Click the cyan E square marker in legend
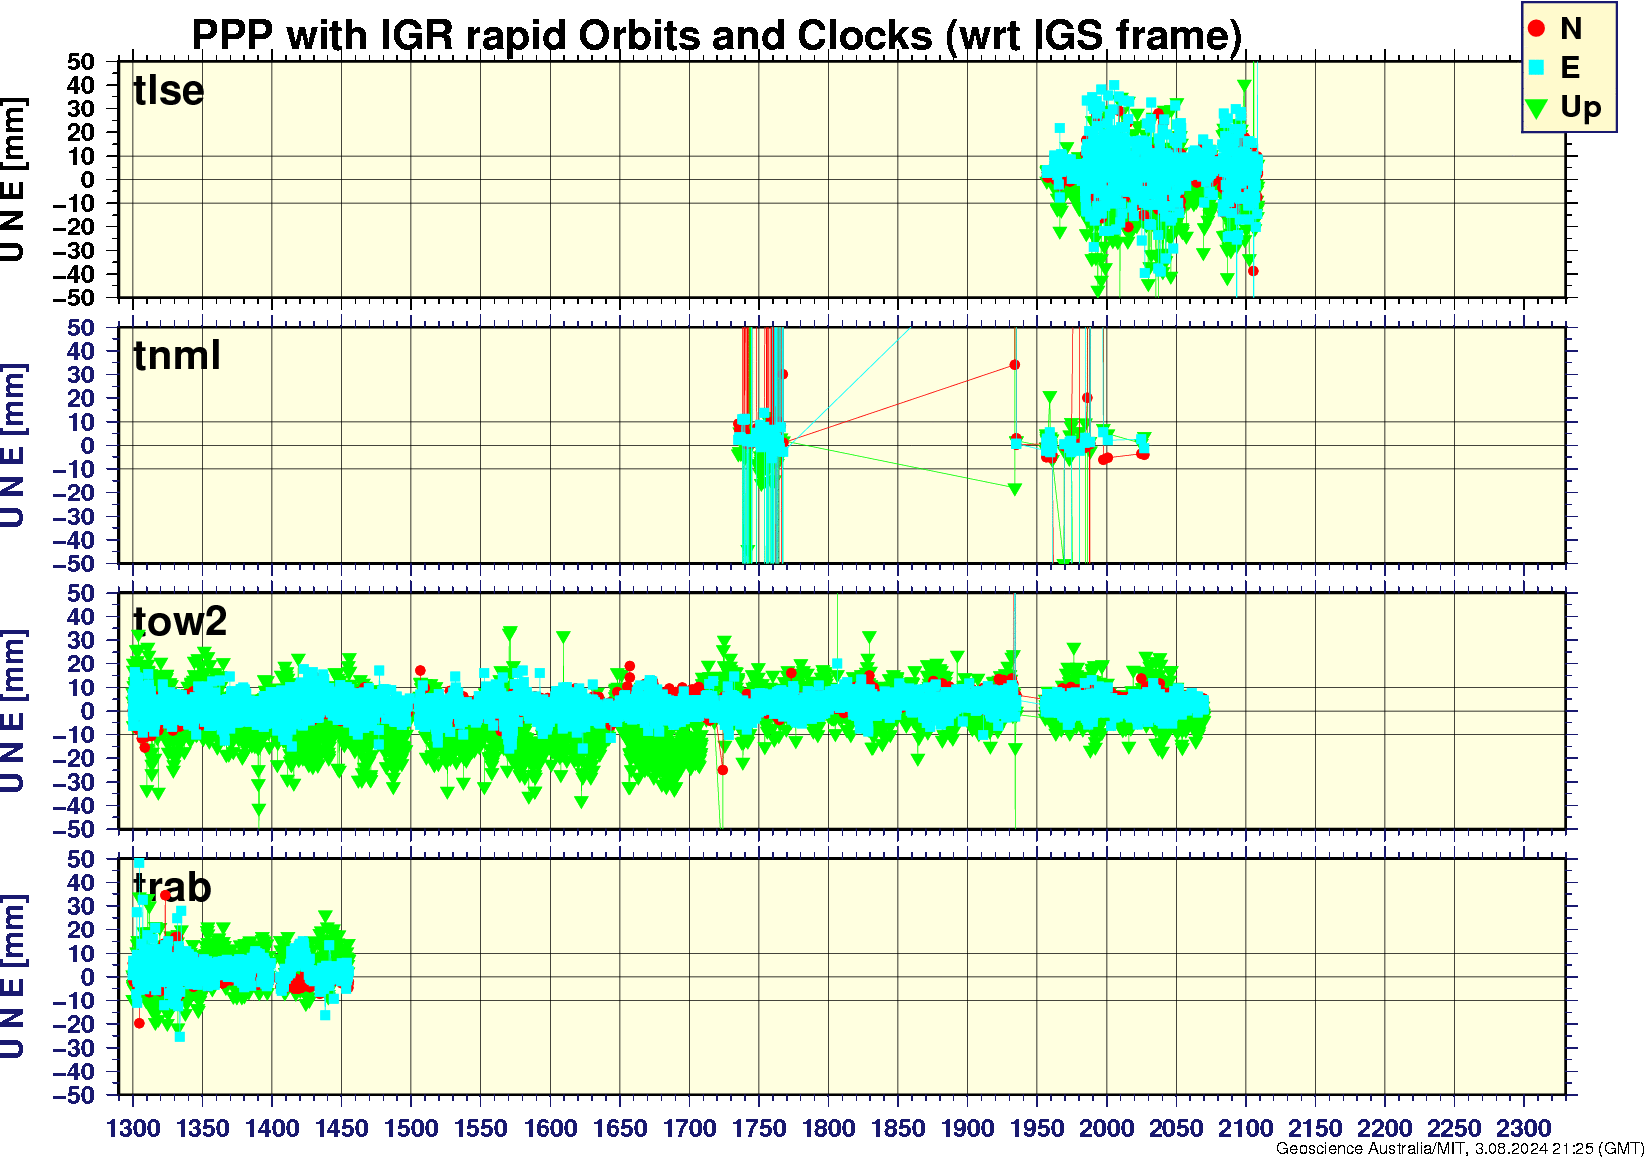Image resolution: width=1644 pixels, height=1158 pixels. click(x=1537, y=68)
